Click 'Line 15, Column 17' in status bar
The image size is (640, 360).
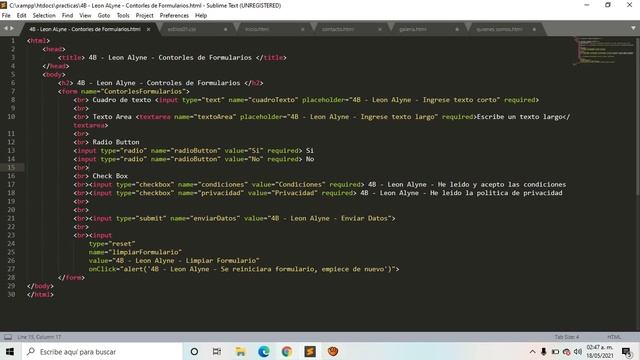39,337
